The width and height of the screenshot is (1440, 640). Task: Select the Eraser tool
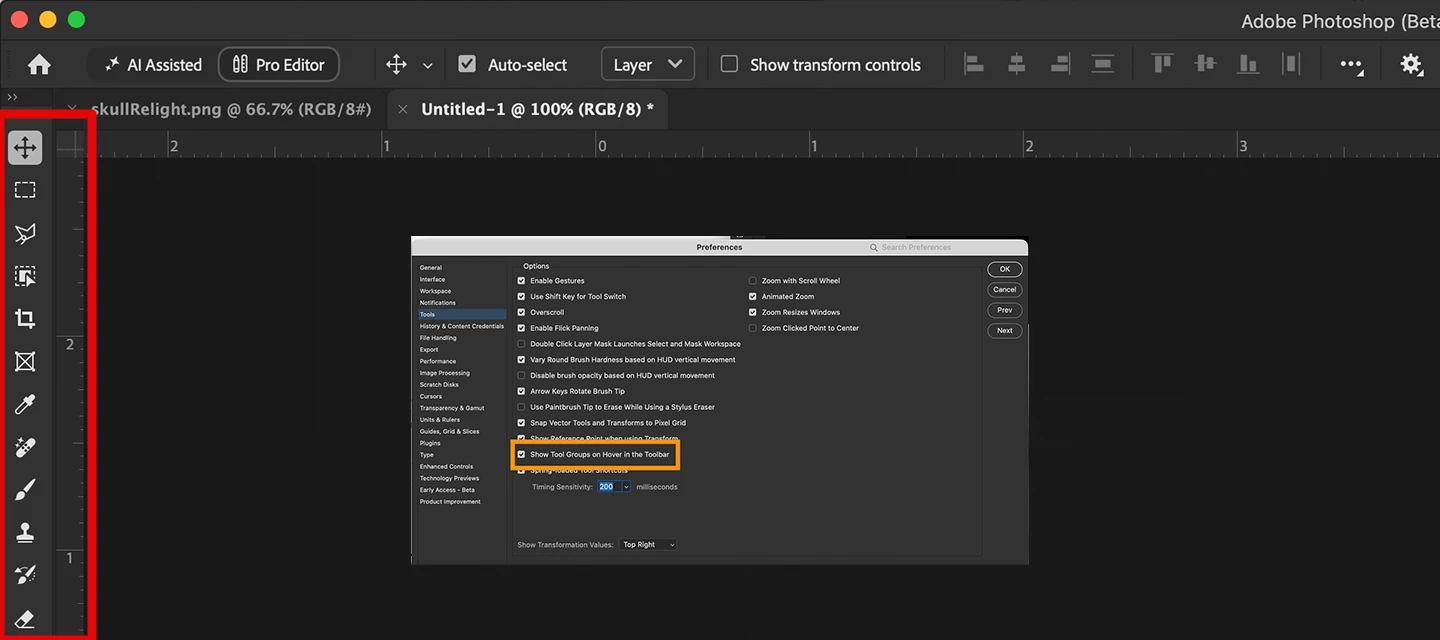coord(25,619)
